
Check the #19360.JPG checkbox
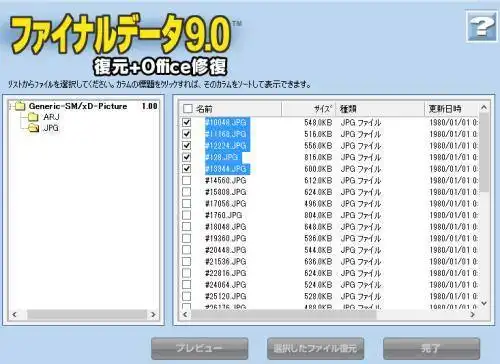click(187, 238)
